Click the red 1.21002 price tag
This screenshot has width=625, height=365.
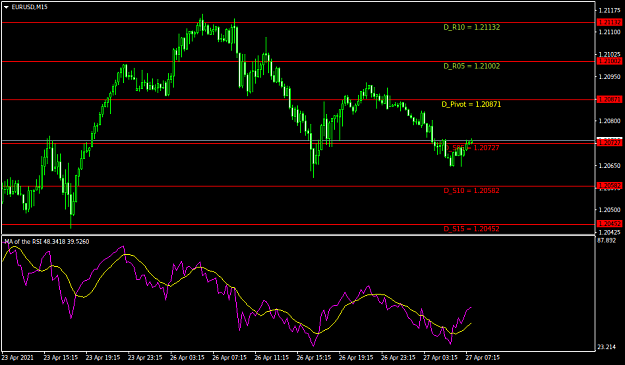tap(610, 61)
